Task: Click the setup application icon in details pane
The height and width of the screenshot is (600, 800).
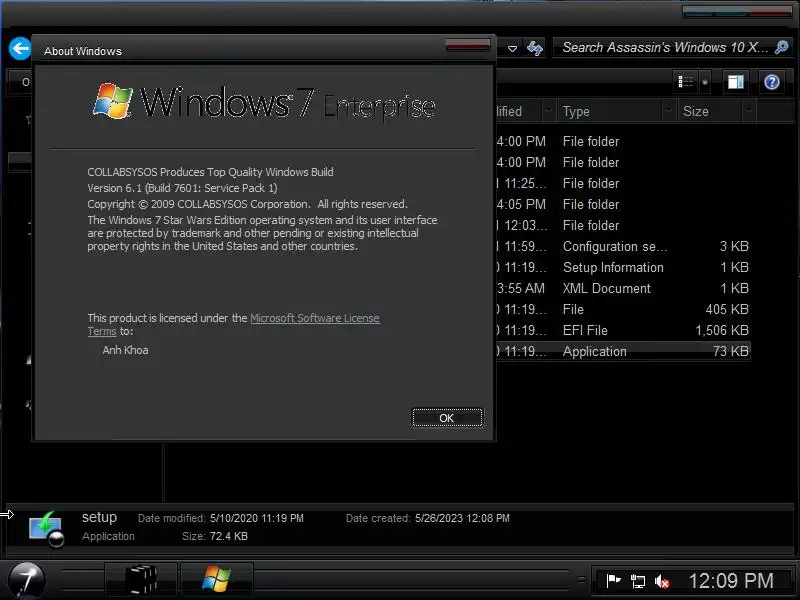Action: pyautogui.click(x=46, y=529)
